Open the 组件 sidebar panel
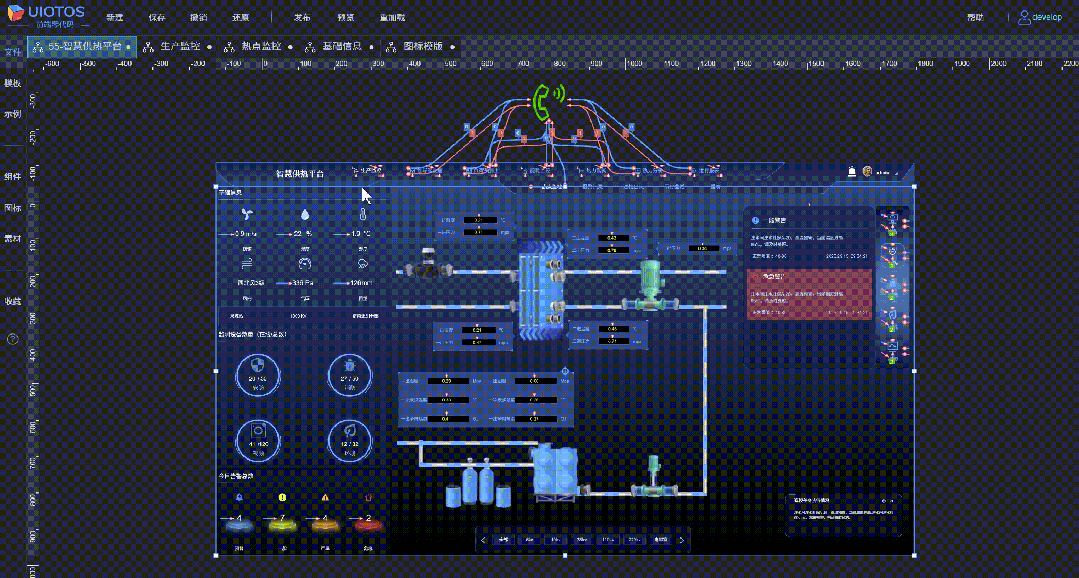 click(x=12, y=176)
